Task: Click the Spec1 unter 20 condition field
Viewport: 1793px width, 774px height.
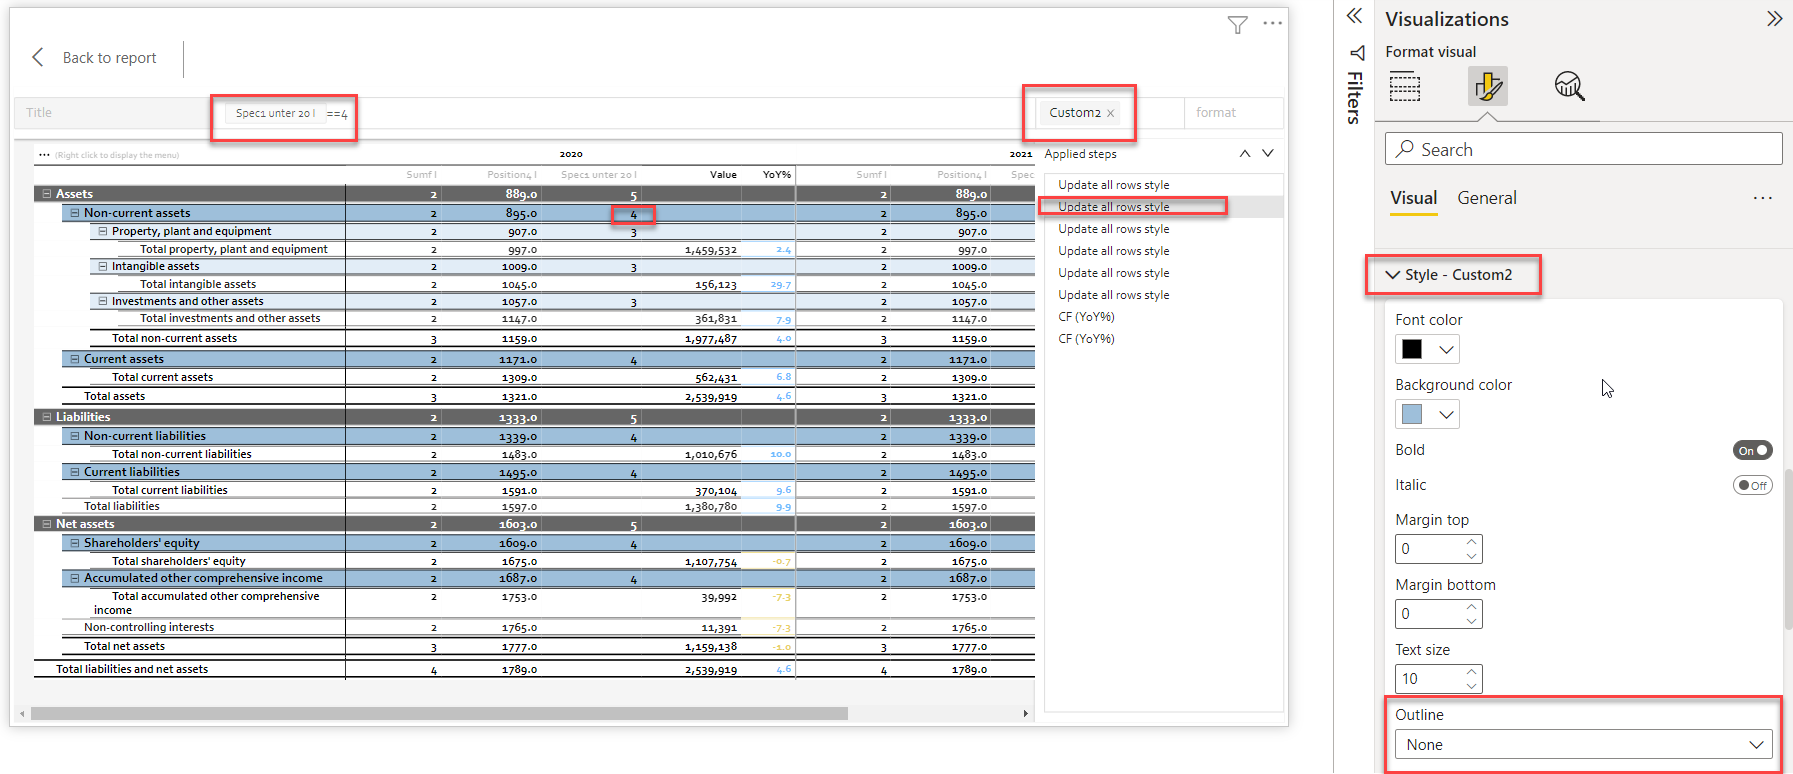Action: point(275,113)
